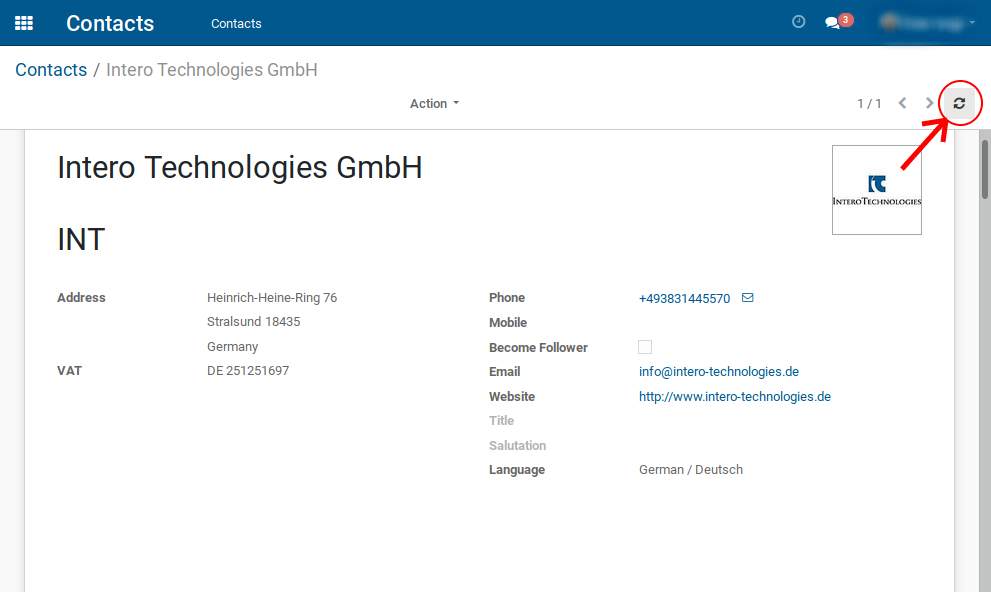
Task: Click the Become Follower label
Action: tap(538, 347)
